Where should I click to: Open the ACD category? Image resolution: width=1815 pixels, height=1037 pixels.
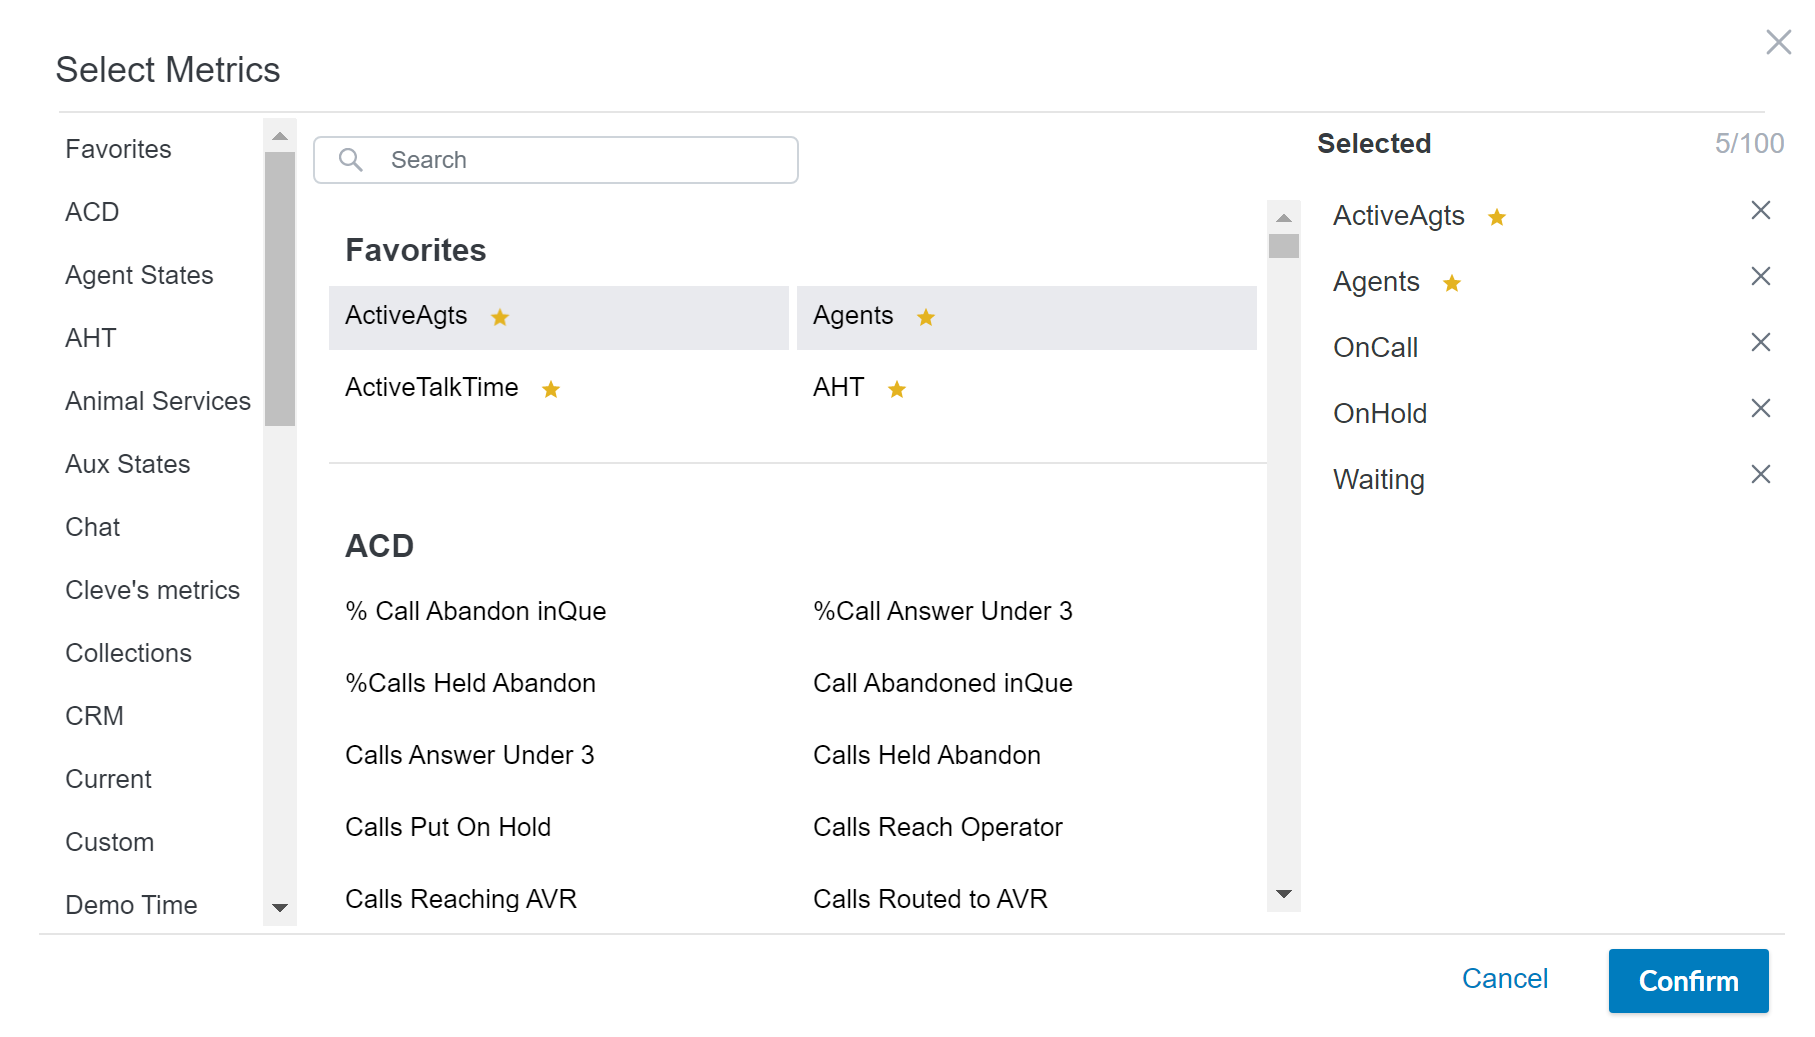[x=92, y=212]
